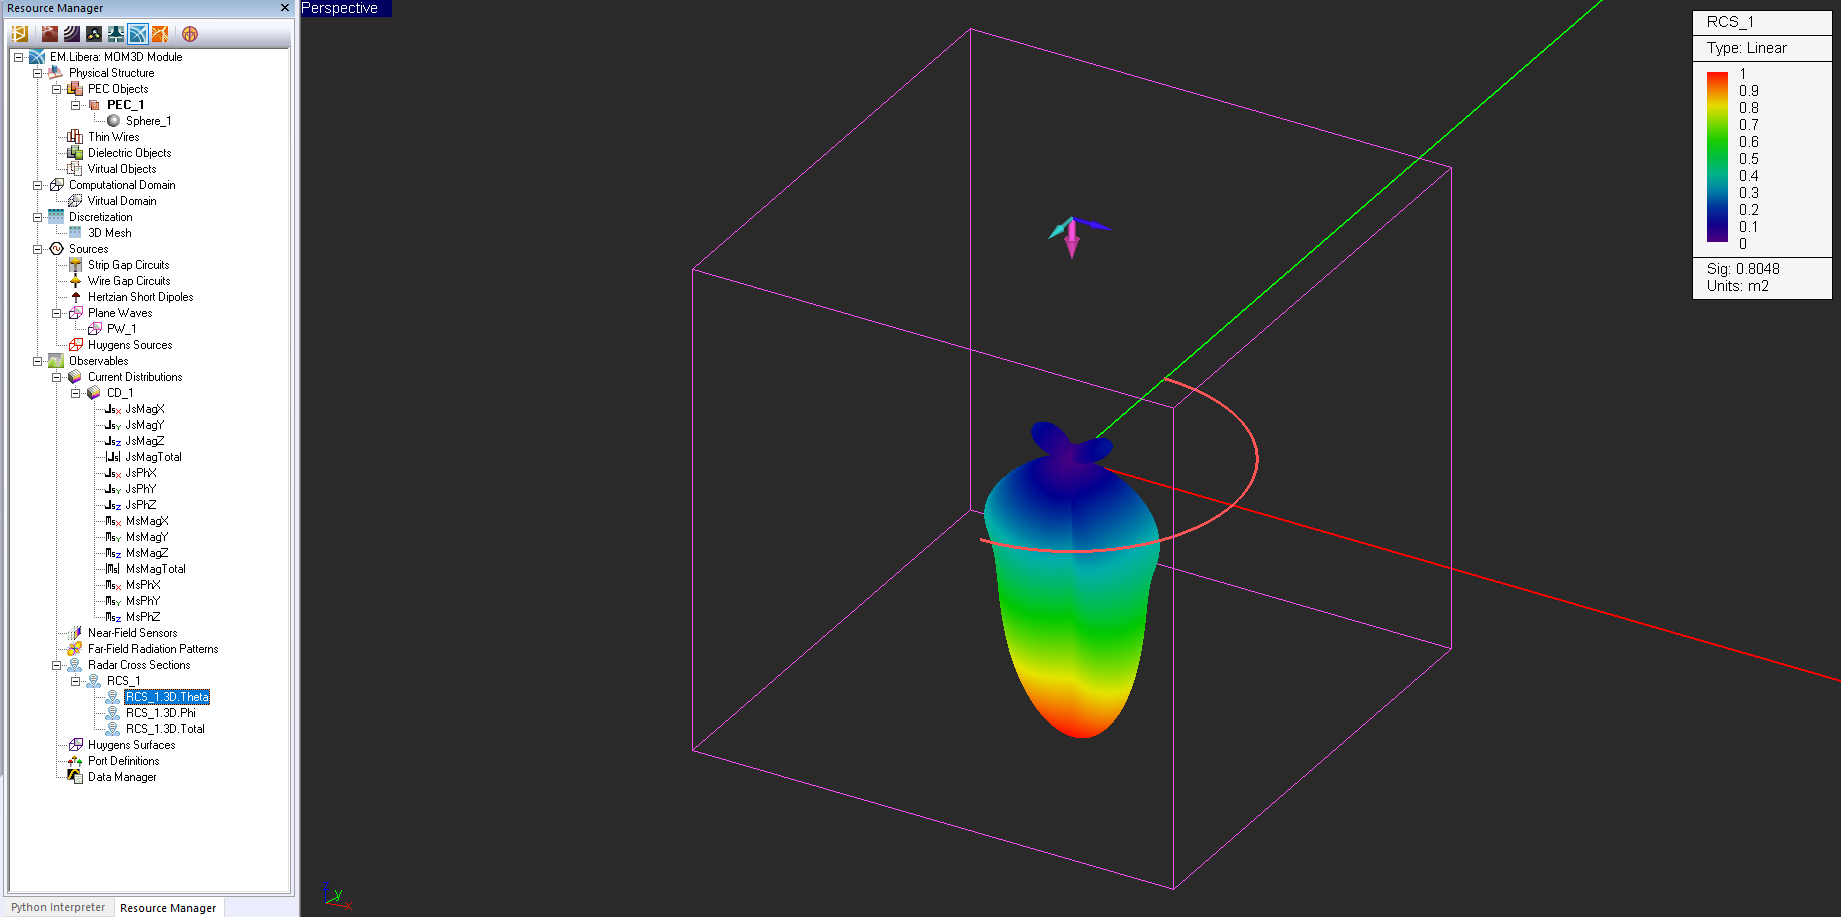
Task: Click the orange module toolbar icon
Action: [x=160, y=34]
